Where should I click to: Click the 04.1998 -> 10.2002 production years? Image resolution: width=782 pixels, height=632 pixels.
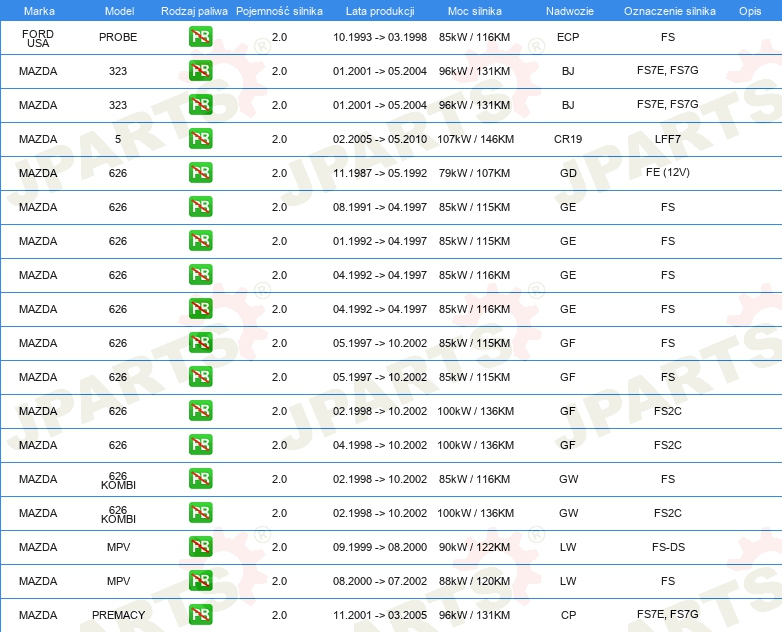coord(380,445)
